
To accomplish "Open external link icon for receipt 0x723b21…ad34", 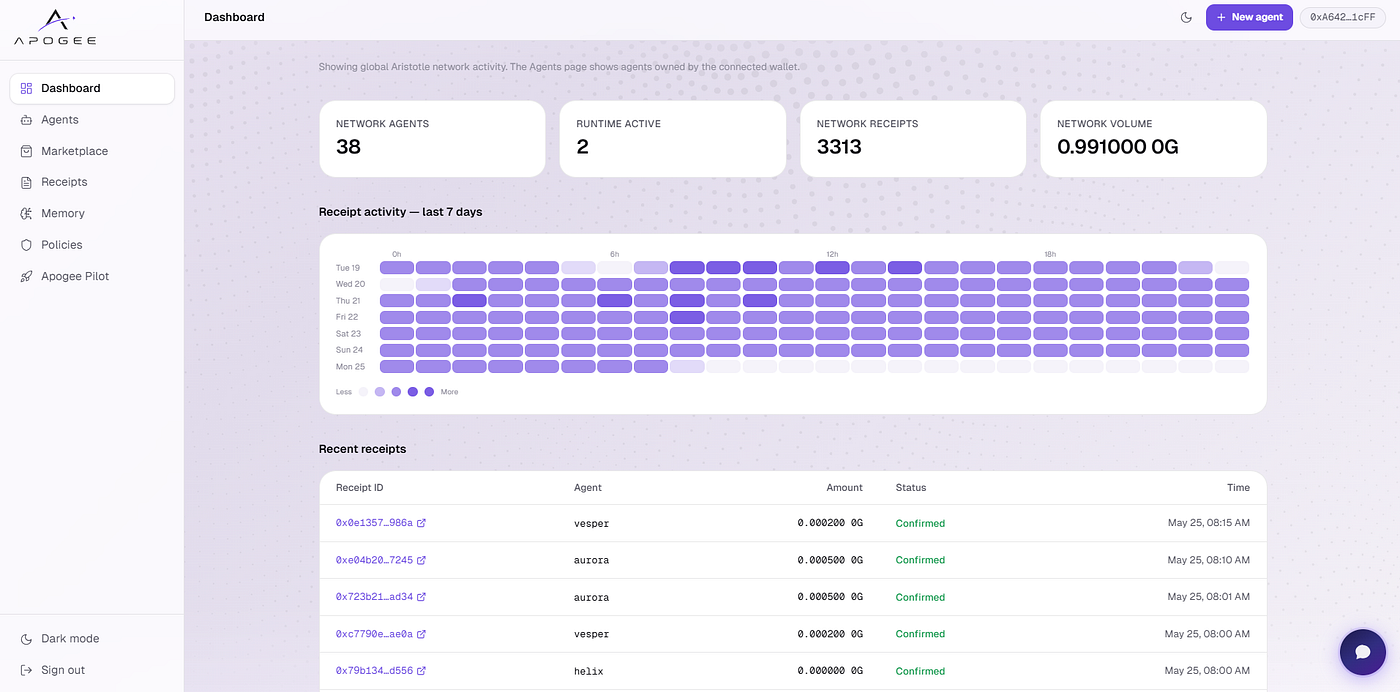I will pos(421,597).
